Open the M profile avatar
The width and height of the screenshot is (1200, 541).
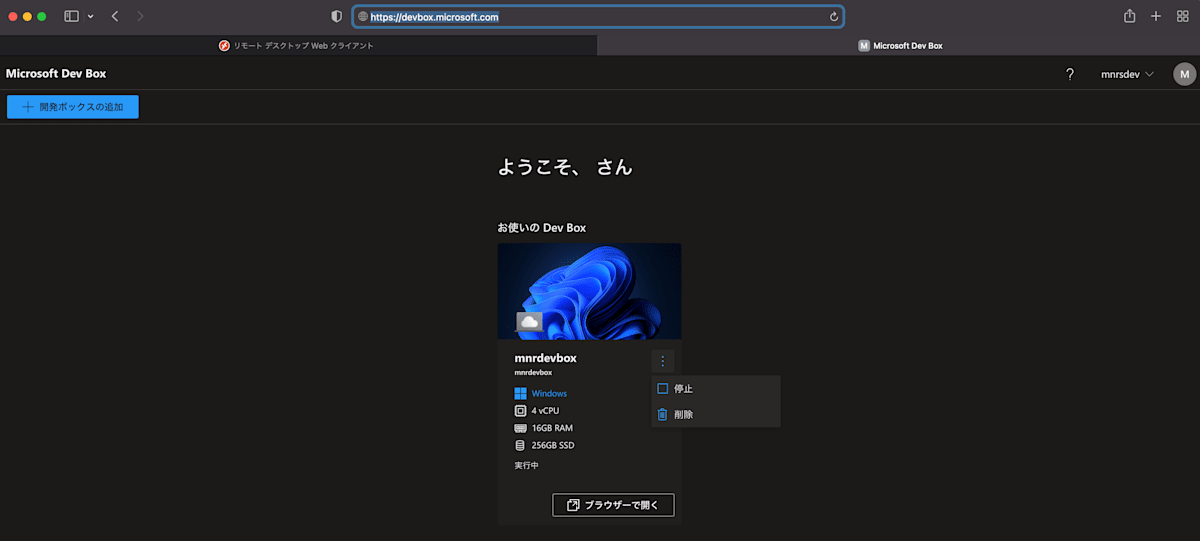tap(1184, 74)
